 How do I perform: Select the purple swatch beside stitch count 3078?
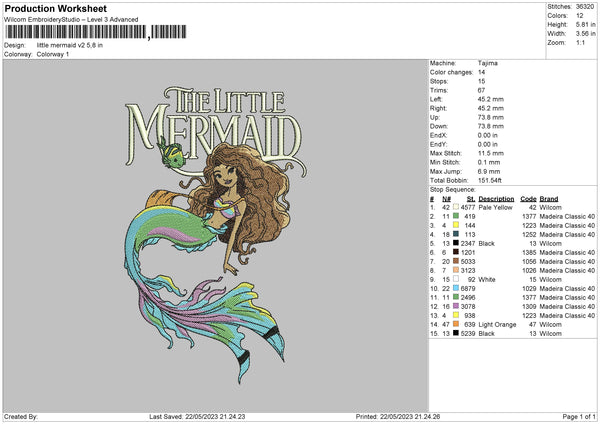pyautogui.click(x=456, y=306)
